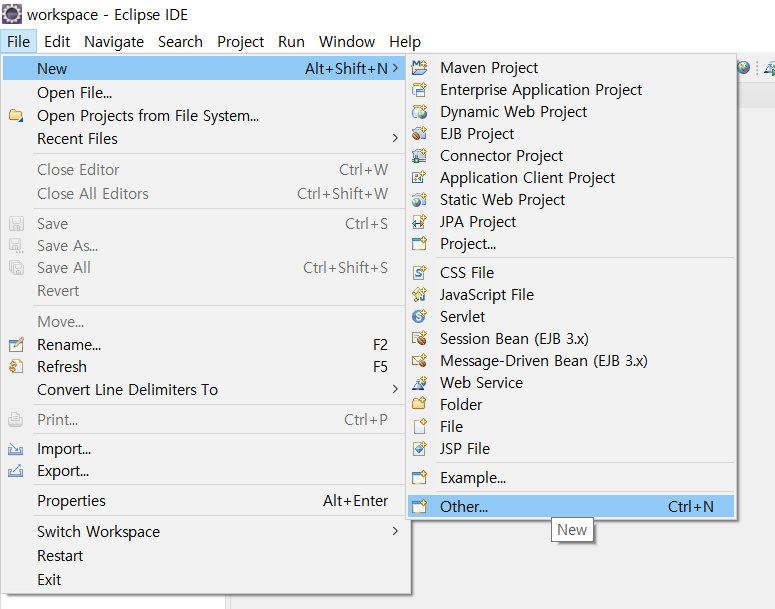Screen dimensions: 775x609
Task: Choose Import... menu entry
Action: (204, 449)
